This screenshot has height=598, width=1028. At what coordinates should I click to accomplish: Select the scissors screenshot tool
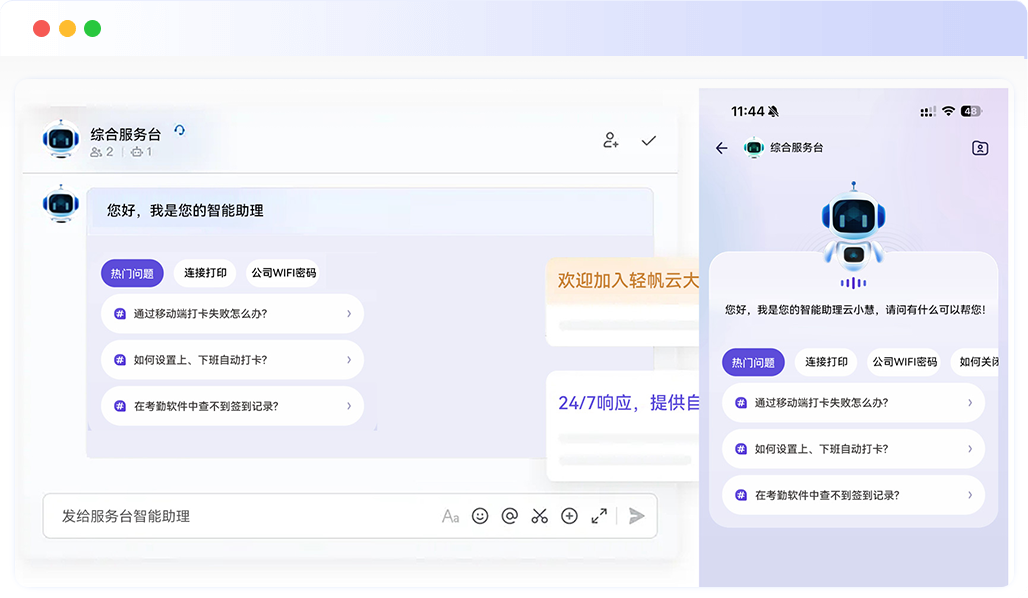pos(540,516)
